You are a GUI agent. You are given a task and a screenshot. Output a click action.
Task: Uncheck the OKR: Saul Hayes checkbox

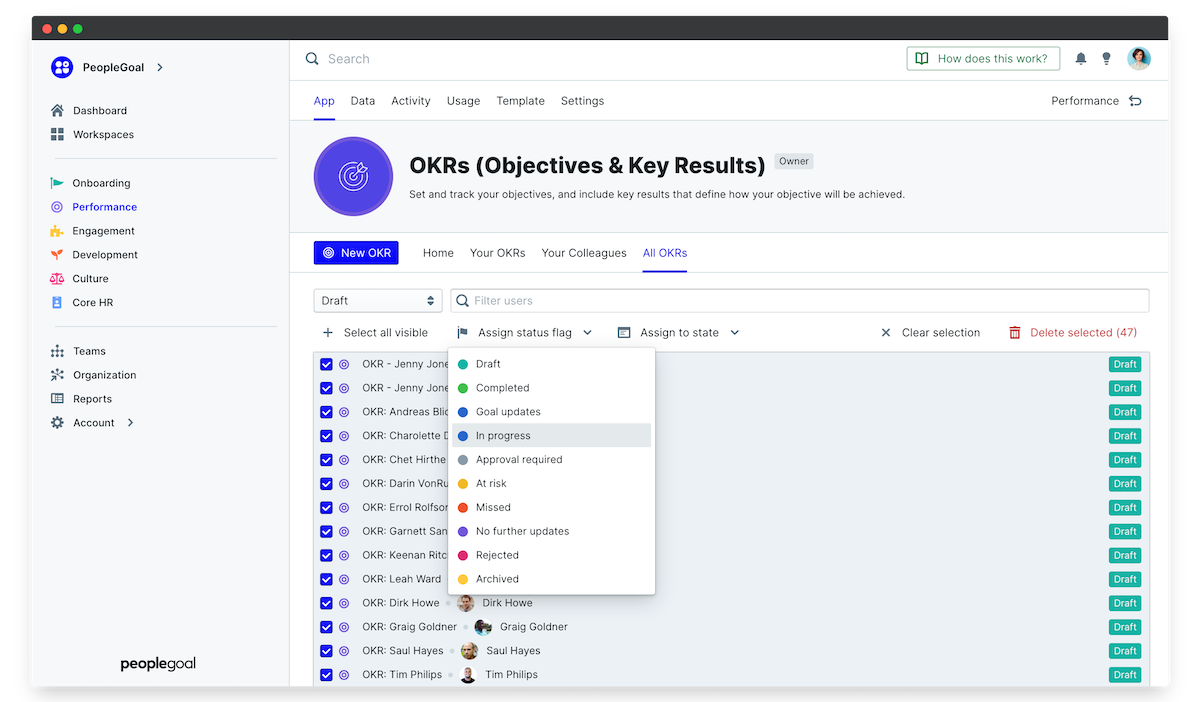[x=326, y=651]
